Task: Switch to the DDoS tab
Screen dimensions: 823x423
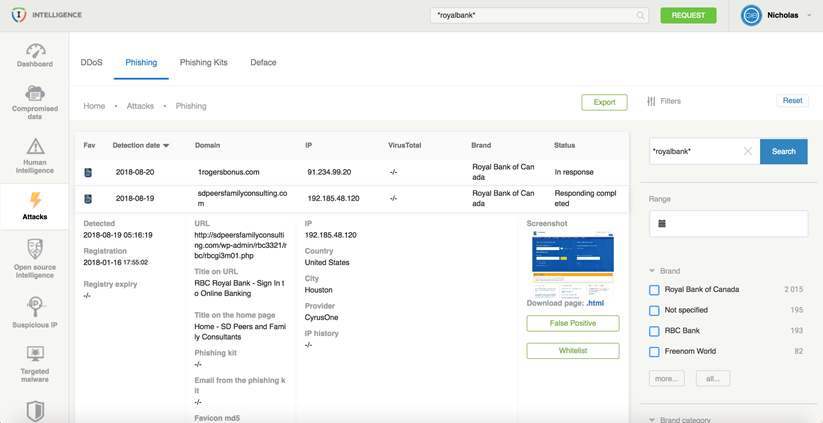Action: 92,63
